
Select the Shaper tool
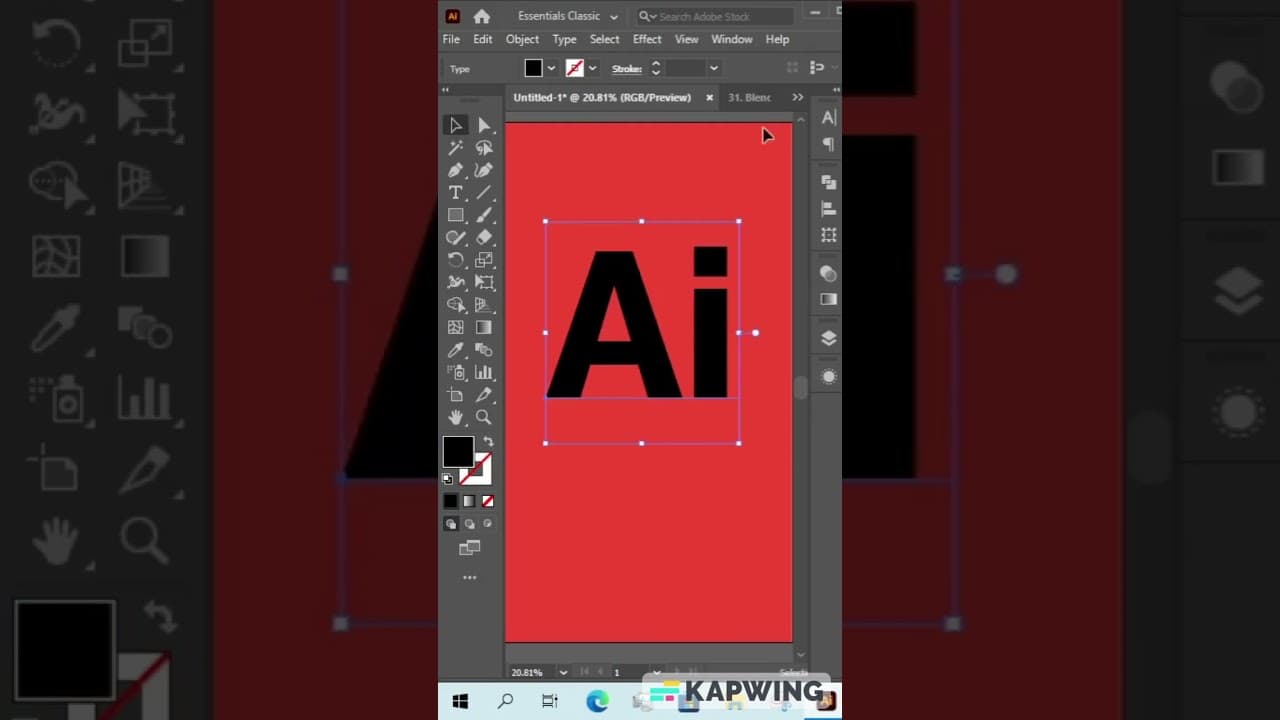coord(455,238)
